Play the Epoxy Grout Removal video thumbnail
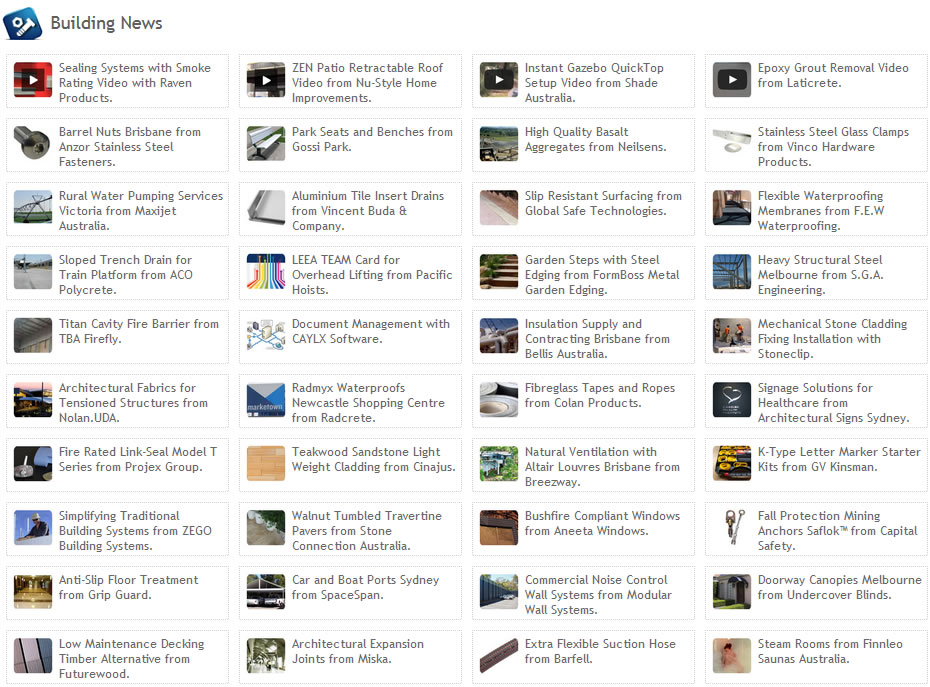 tap(732, 79)
